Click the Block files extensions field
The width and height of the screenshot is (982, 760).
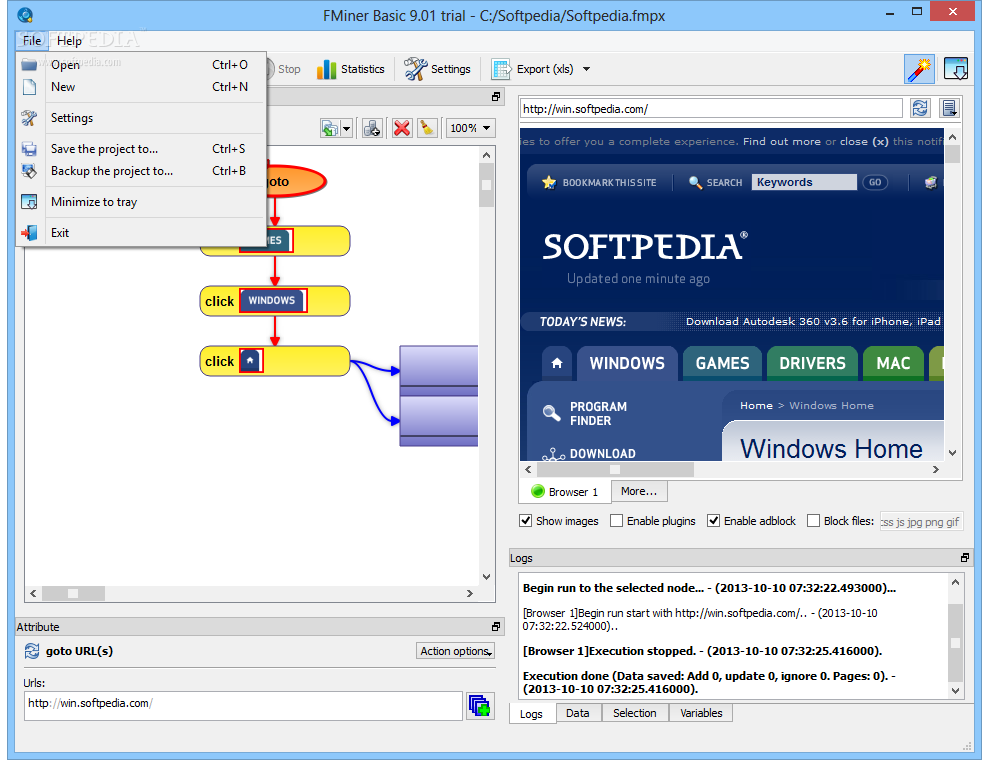[921, 521]
